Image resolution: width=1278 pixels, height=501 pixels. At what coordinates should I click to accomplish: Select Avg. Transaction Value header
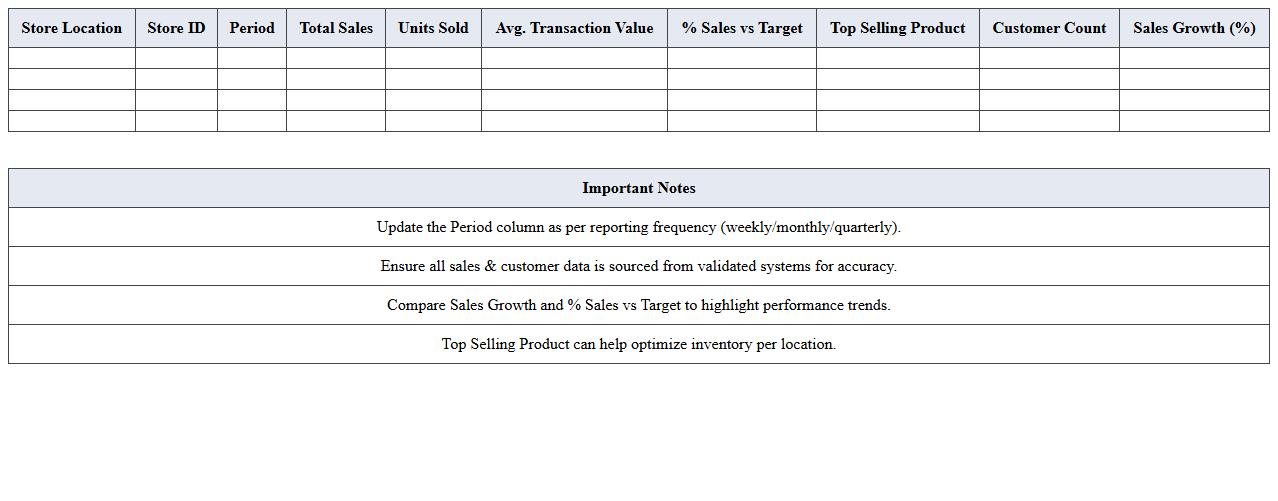click(574, 28)
